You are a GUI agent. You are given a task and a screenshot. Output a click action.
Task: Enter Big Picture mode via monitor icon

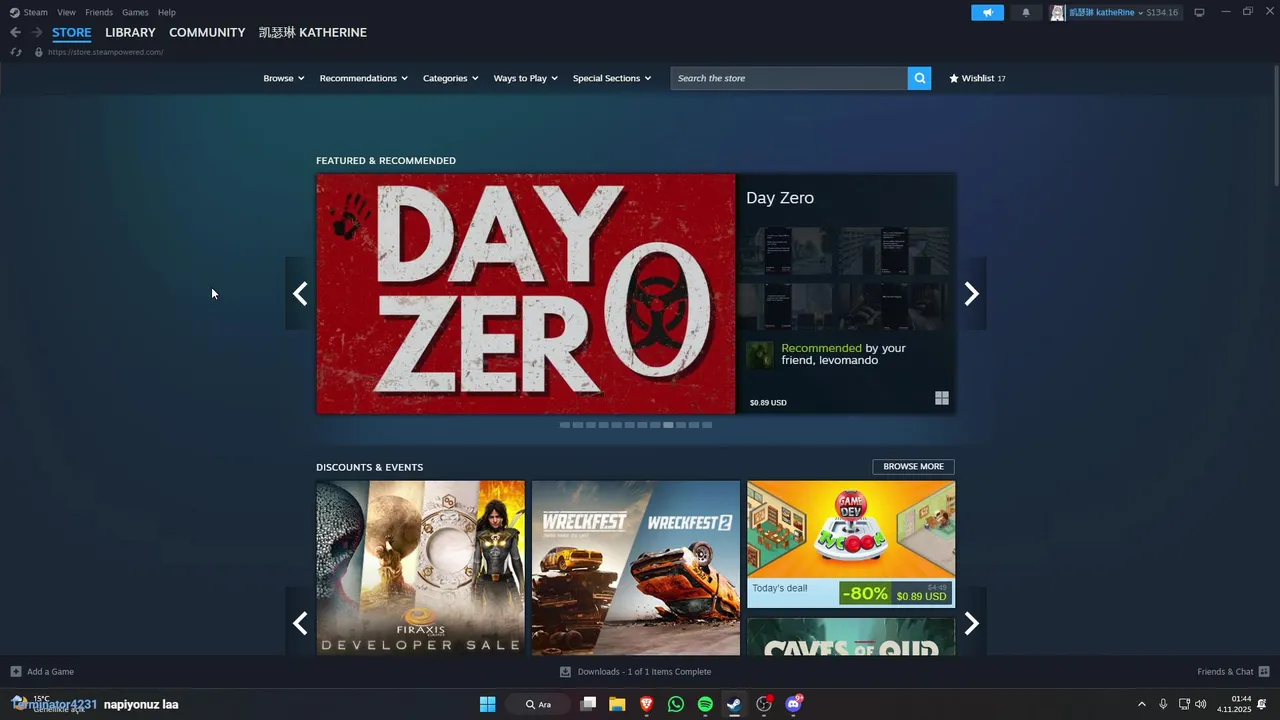coord(1199,12)
